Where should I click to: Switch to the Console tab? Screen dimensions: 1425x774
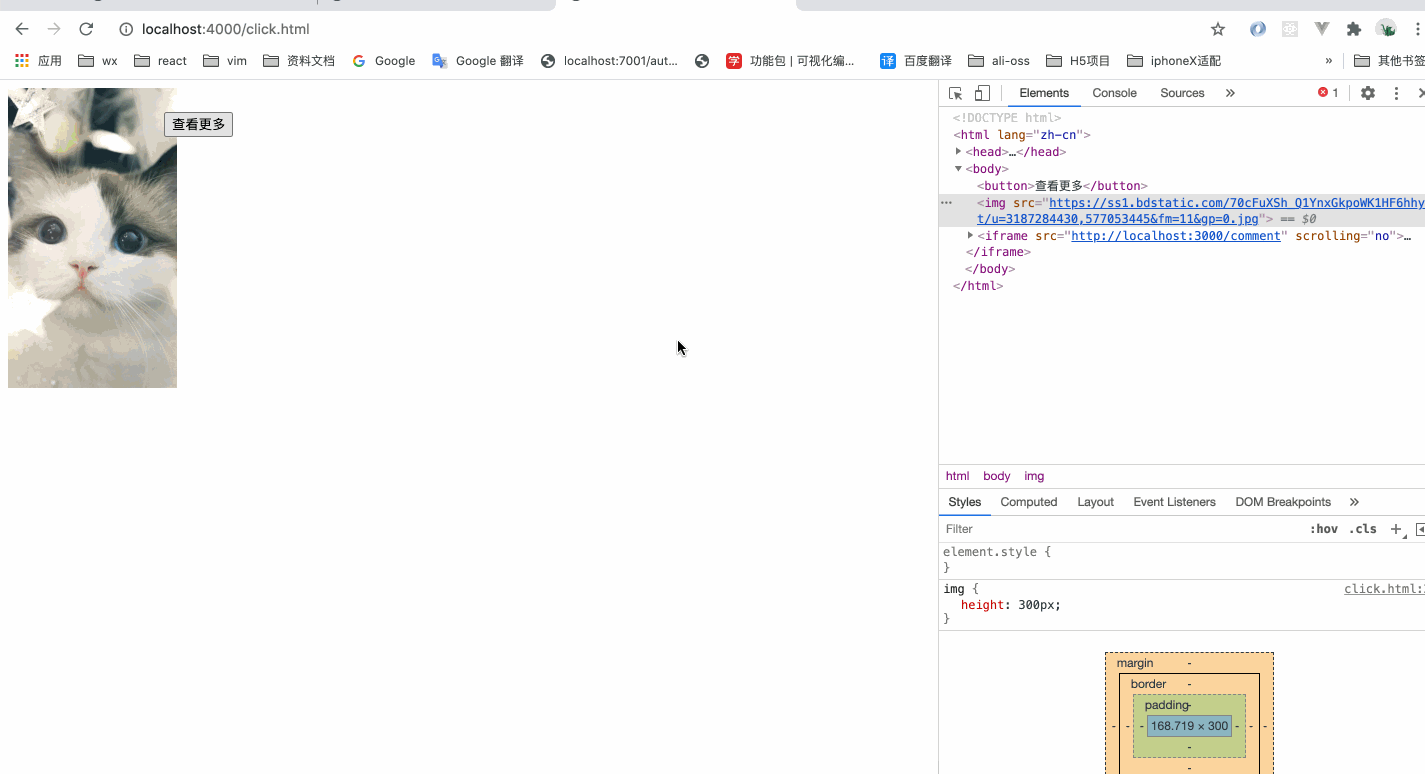tap(1114, 92)
